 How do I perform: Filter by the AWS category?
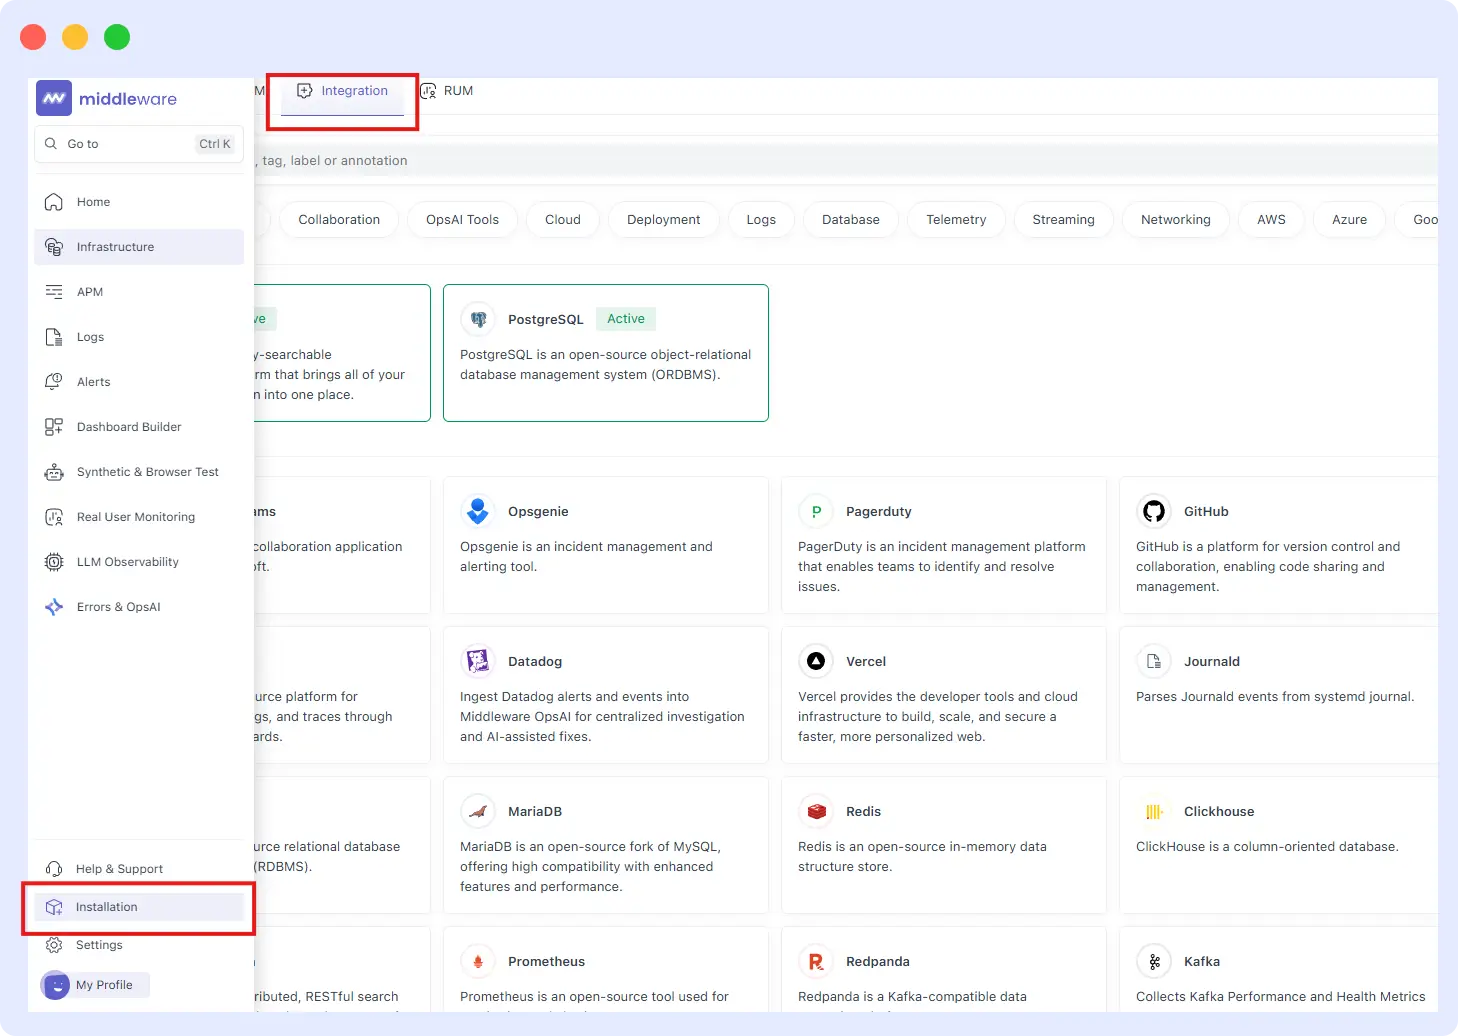click(1271, 220)
